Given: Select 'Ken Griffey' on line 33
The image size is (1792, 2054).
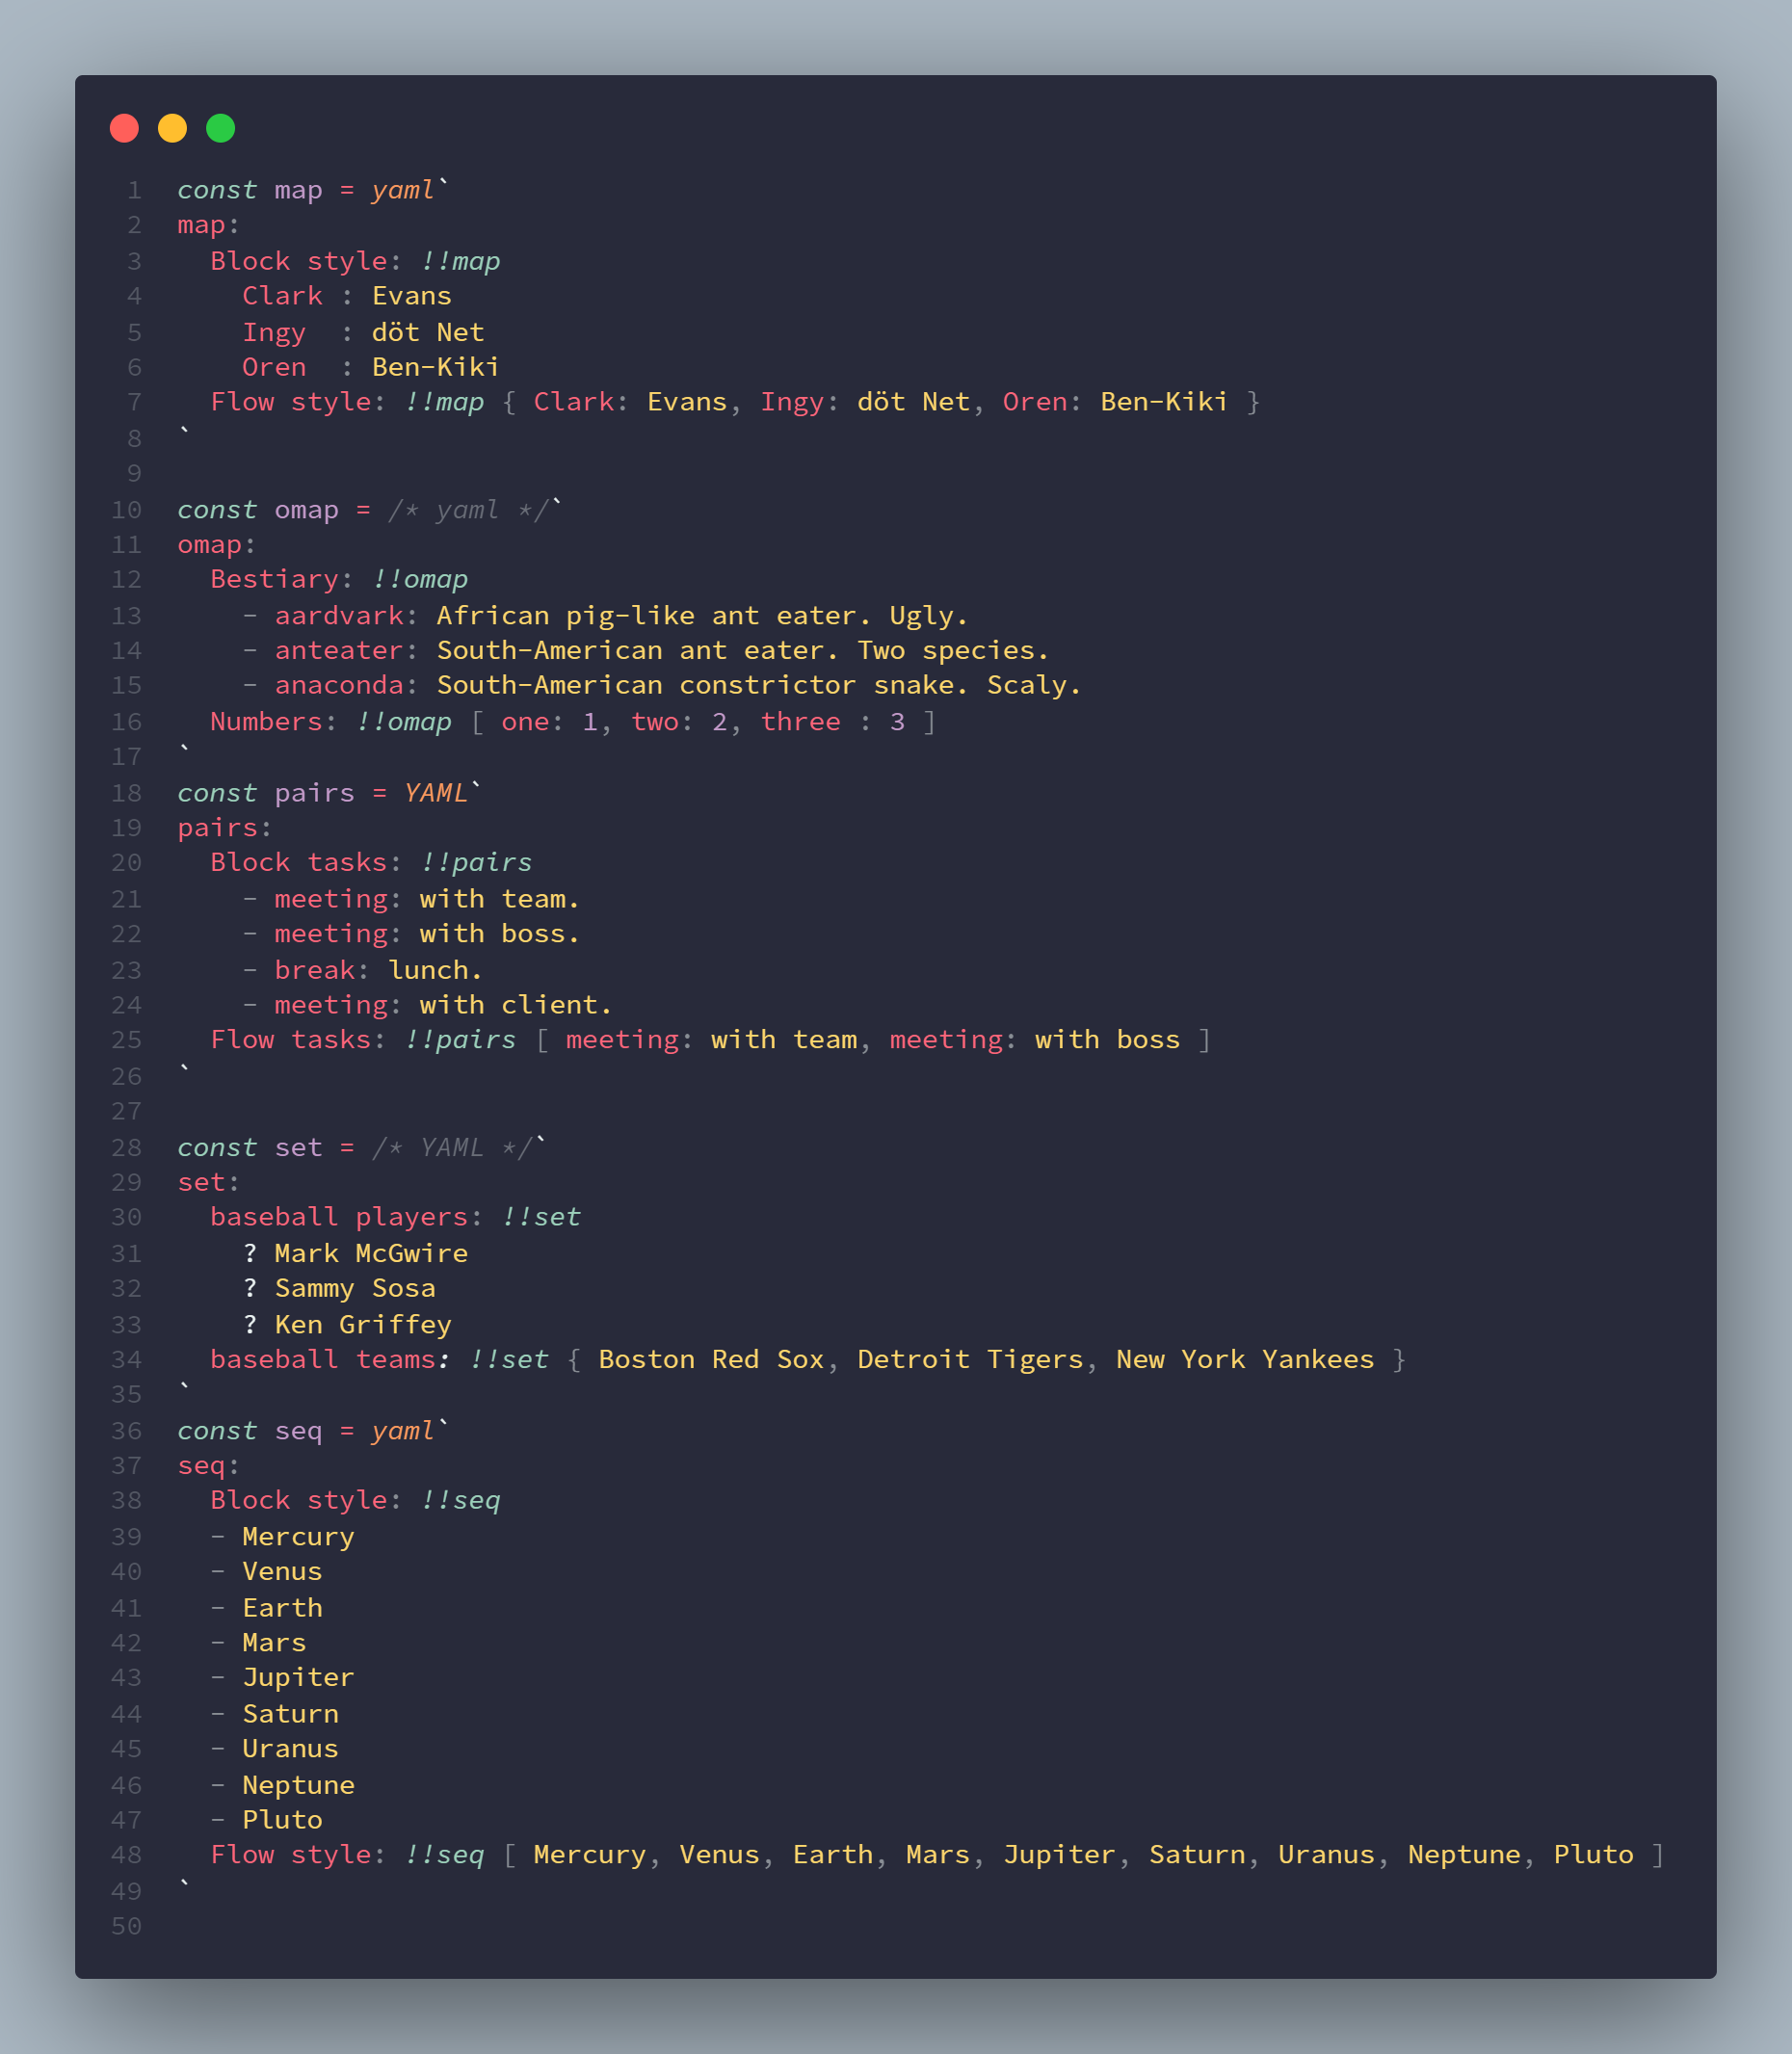Looking at the screenshot, I should coord(363,1325).
